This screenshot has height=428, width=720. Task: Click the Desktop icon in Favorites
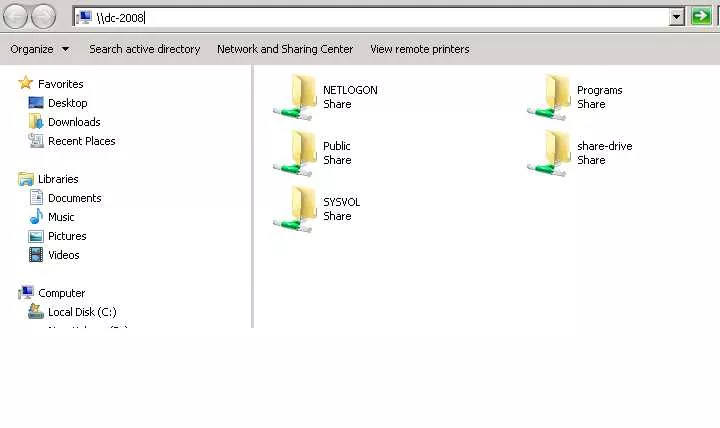coord(36,102)
